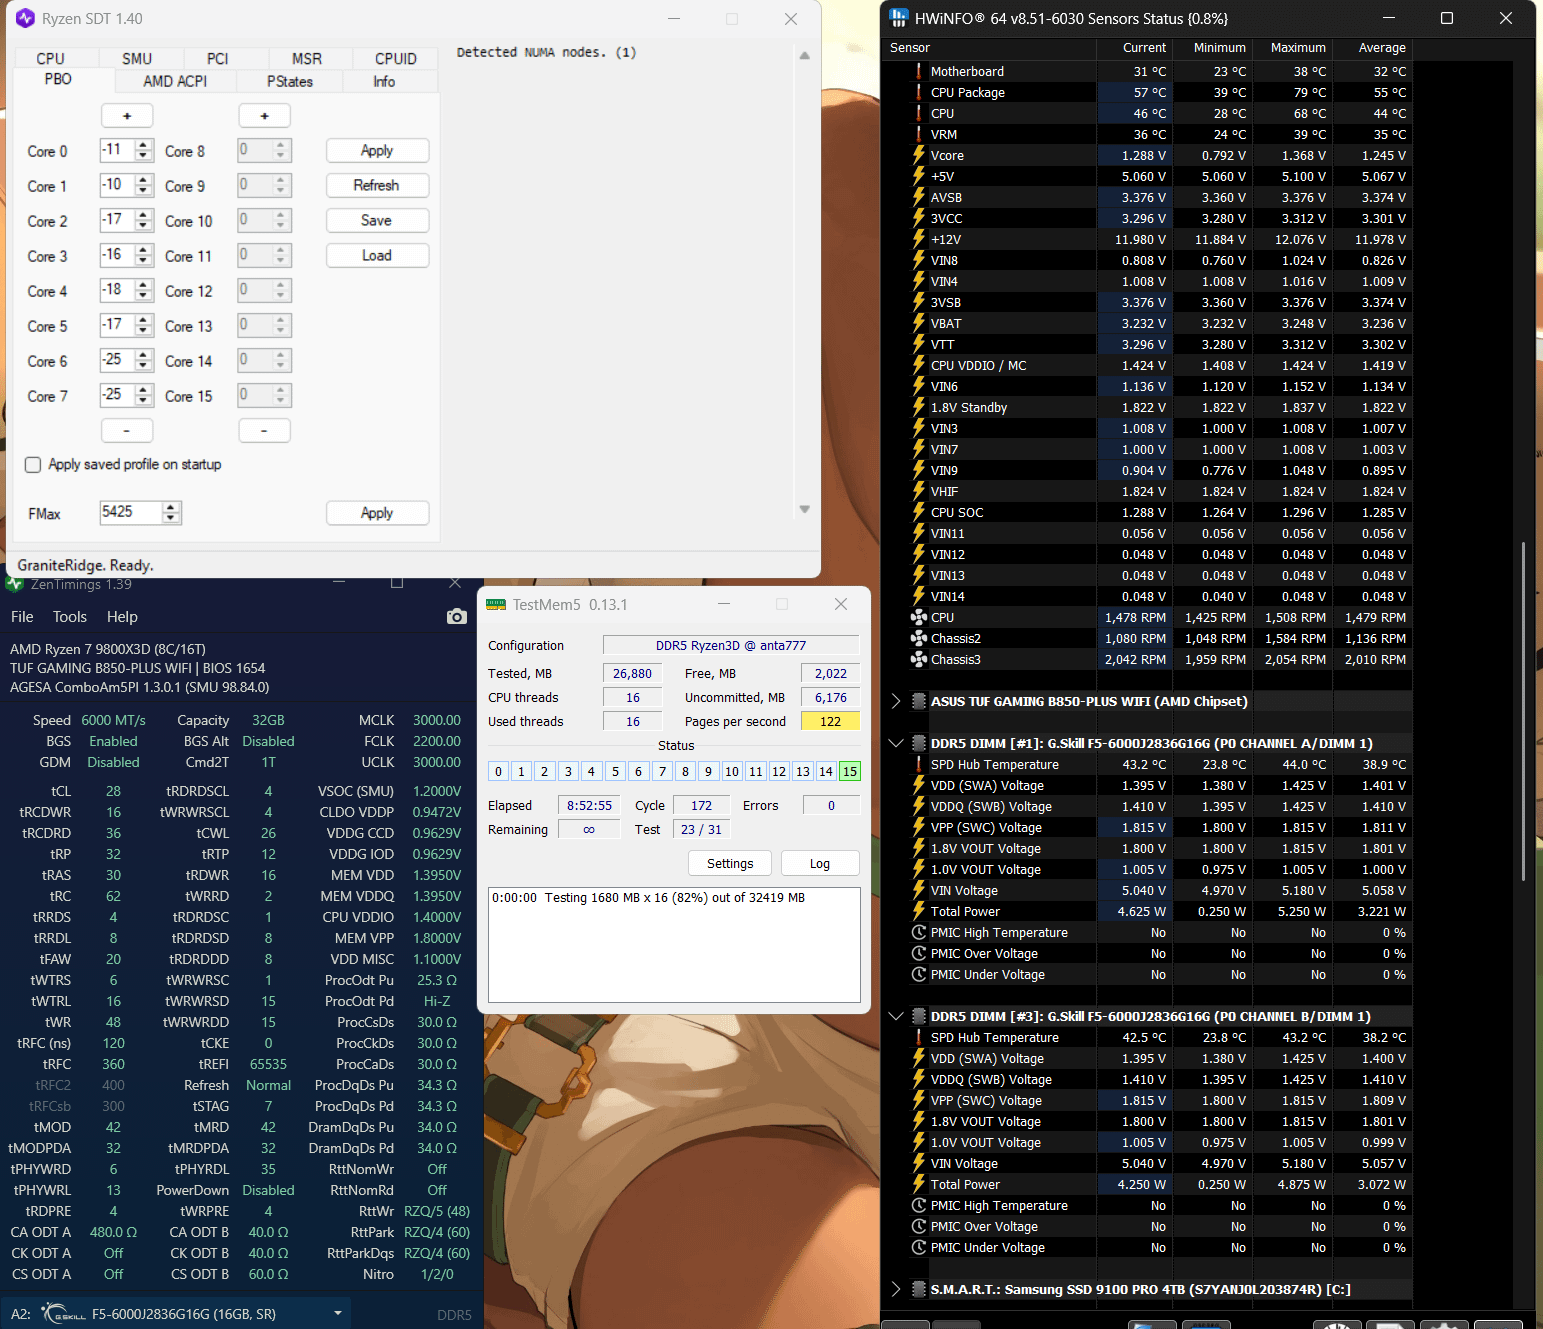The height and width of the screenshot is (1329, 1543).
Task: Click the Ryzen SDT log scroll-down arrow
Action: pos(805,510)
